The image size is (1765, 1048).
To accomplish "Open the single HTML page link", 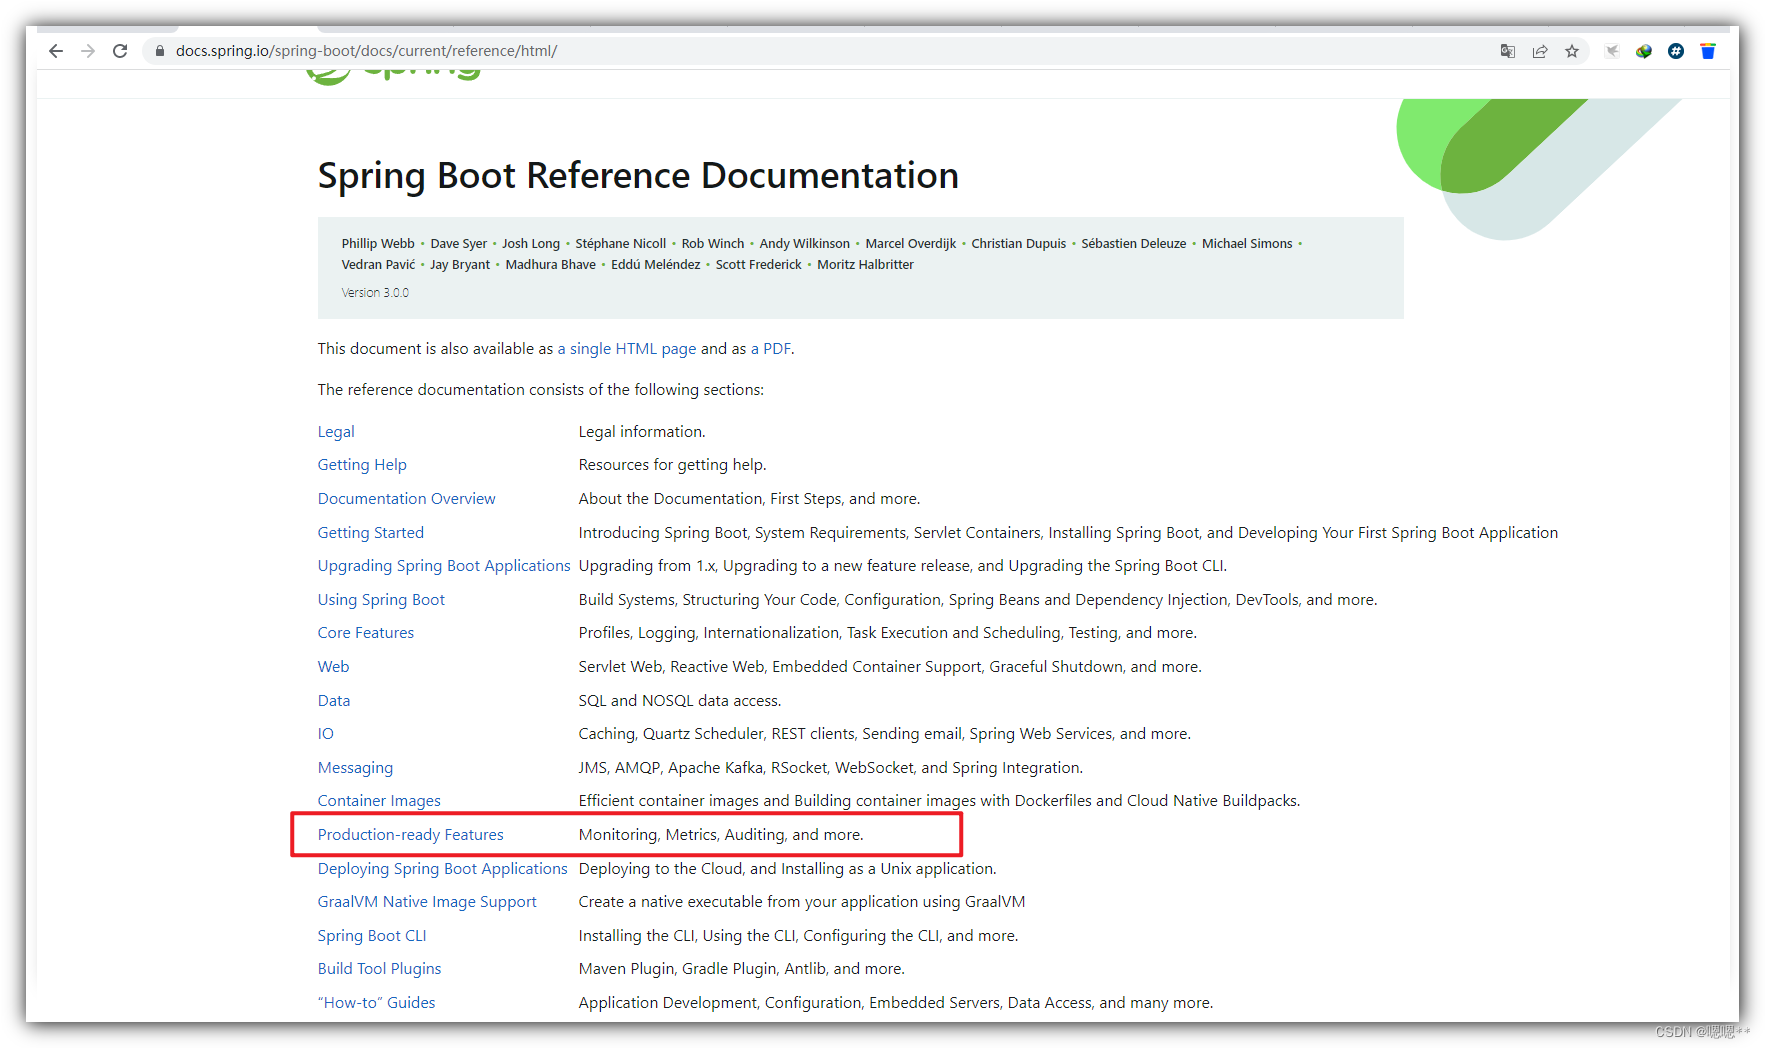I will pos(627,348).
